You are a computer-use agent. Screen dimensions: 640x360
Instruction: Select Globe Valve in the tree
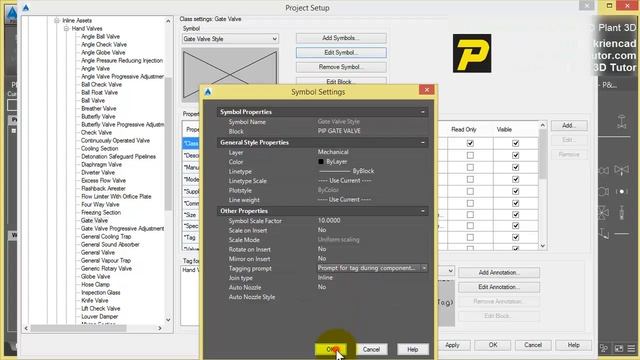coord(96,276)
